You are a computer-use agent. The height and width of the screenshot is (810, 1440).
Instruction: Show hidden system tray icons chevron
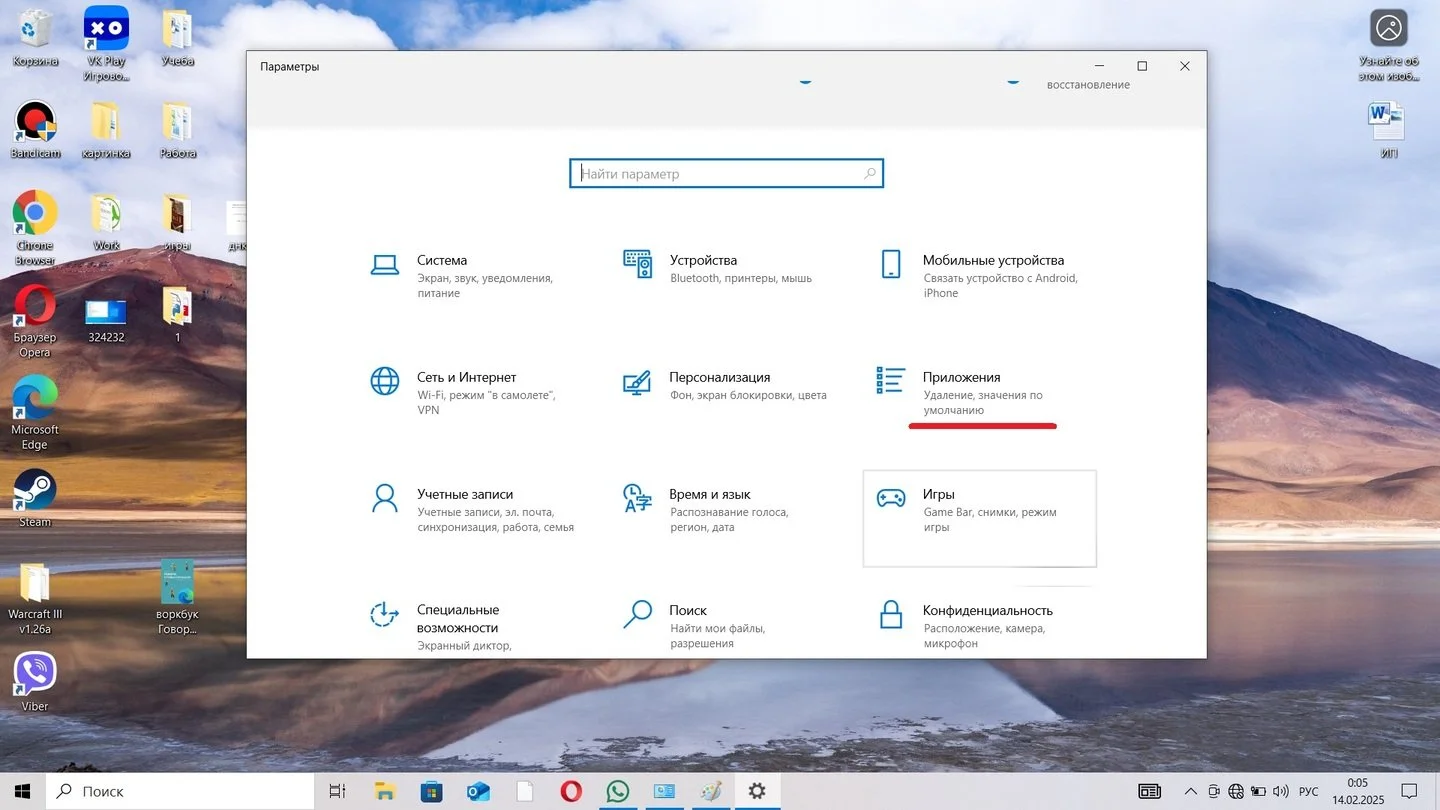1190,791
